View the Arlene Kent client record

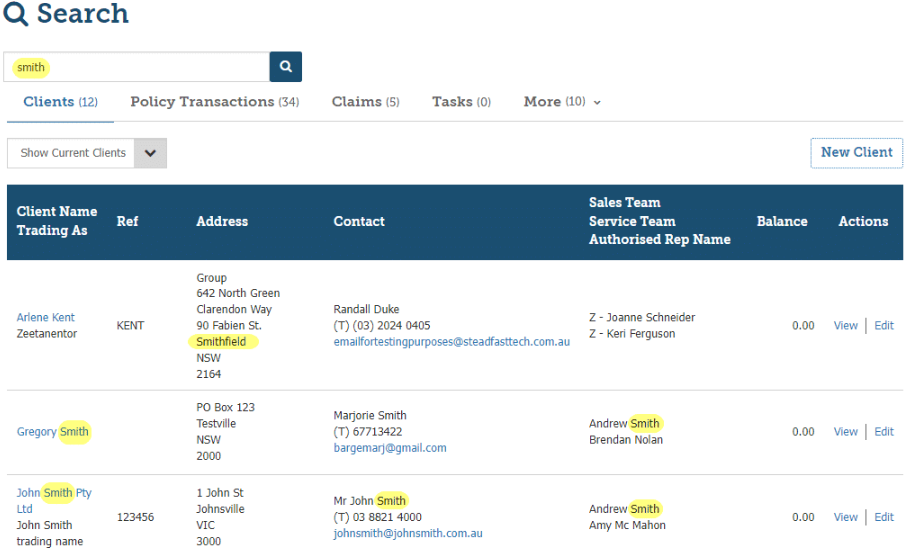pyautogui.click(x=846, y=326)
